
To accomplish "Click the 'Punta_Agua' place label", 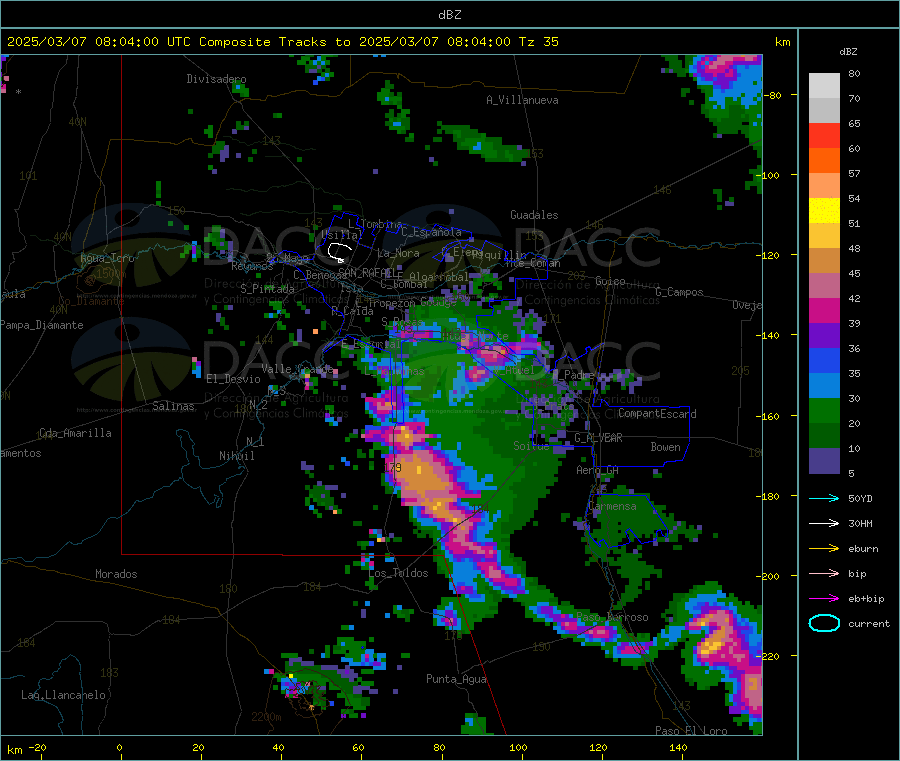I will (x=456, y=679).
